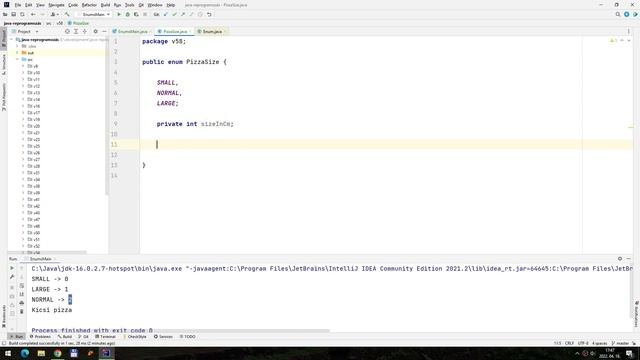Open the EnumsMain run configuration dropdown
Viewport: 640px width, 360px height.
point(94,14)
